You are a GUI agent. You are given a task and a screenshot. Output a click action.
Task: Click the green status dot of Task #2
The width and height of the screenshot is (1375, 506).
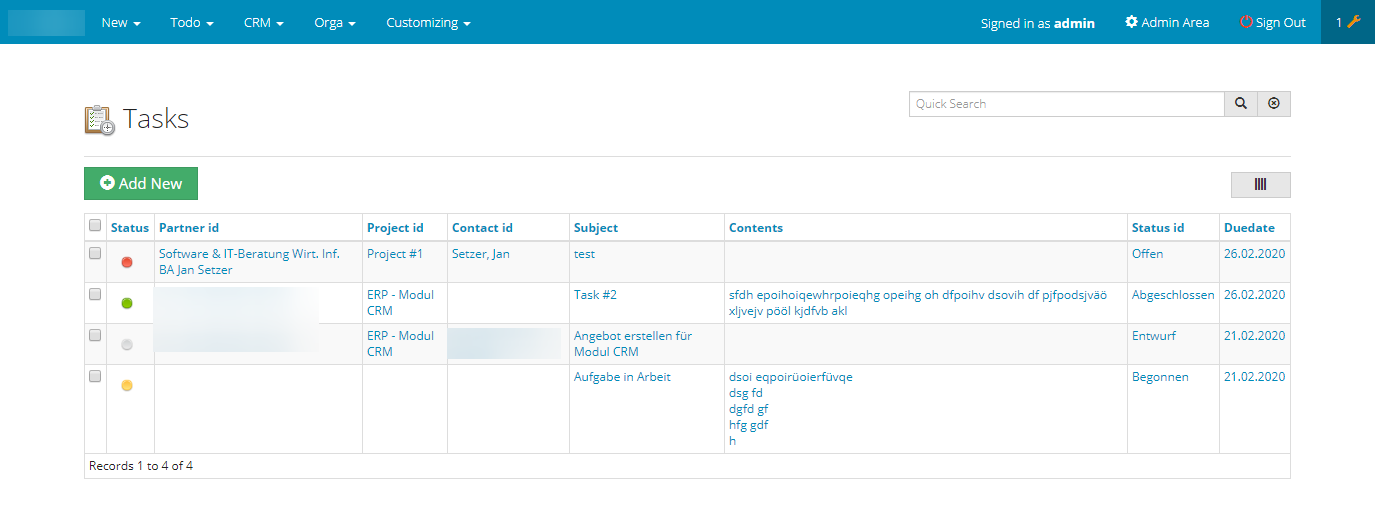[127, 303]
